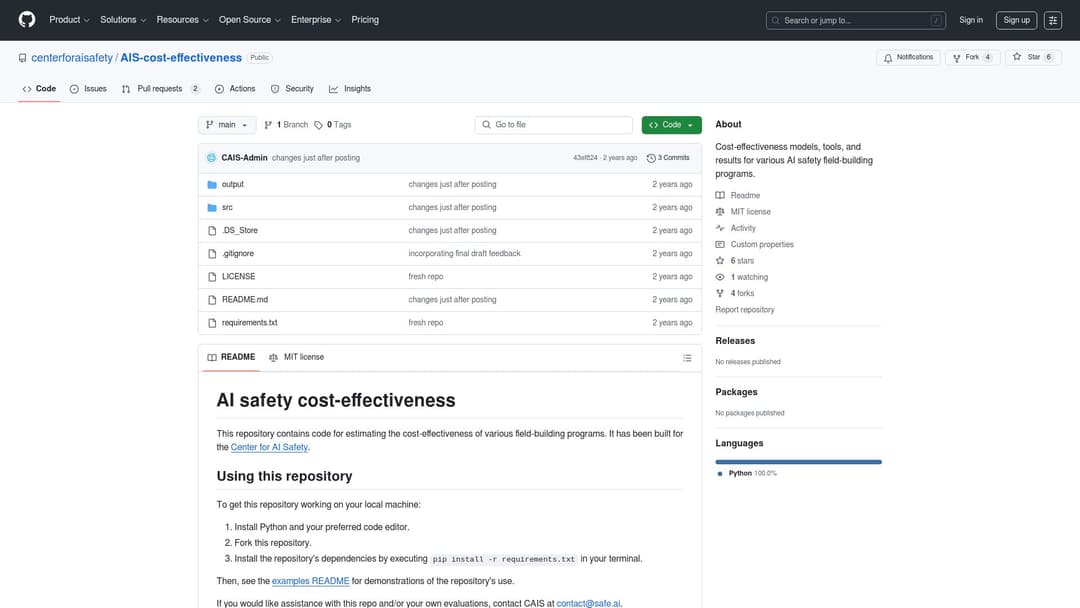Open the top-right header menu icon
The height and width of the screenshot is (608, 1080).
[1052, 21]
